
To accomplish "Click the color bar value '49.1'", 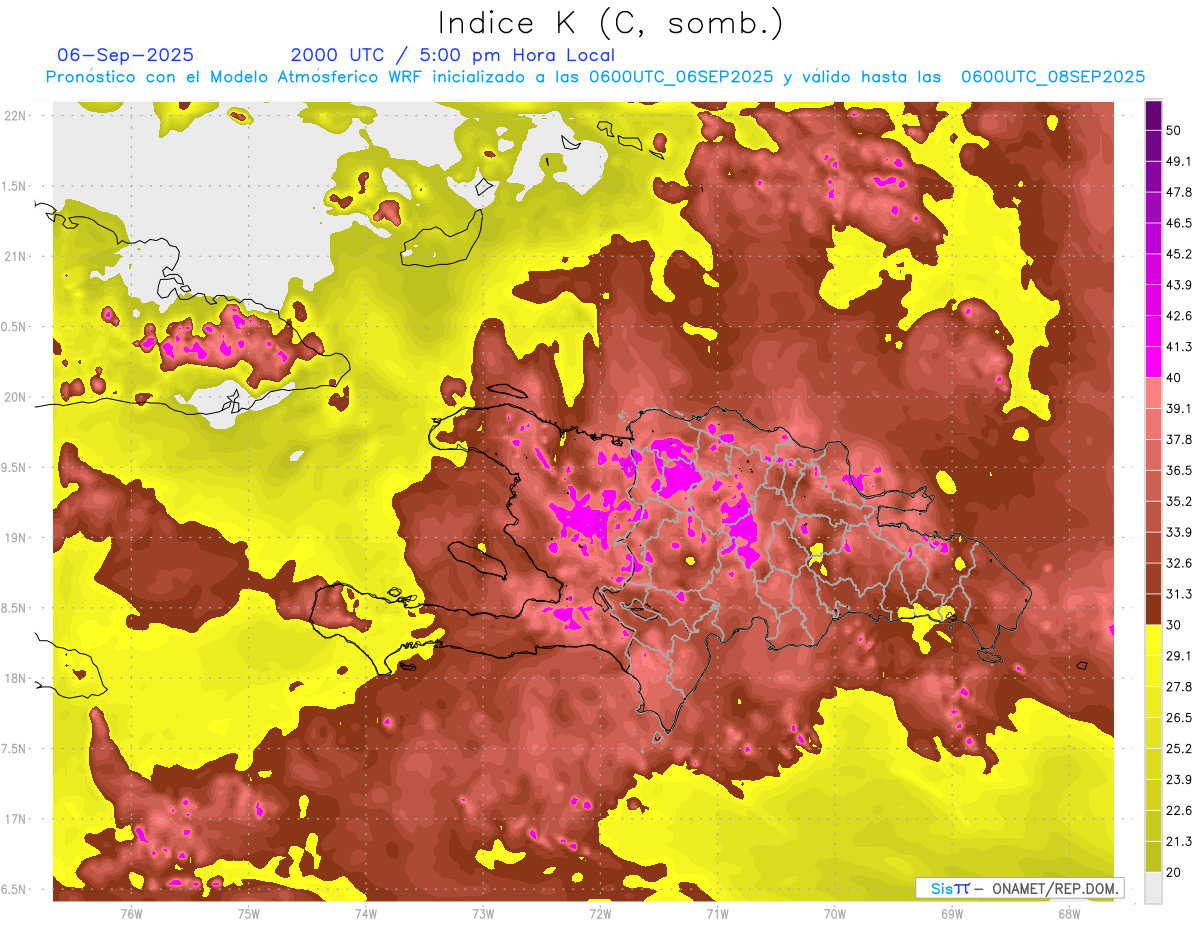I will (x=1179, y=161).
